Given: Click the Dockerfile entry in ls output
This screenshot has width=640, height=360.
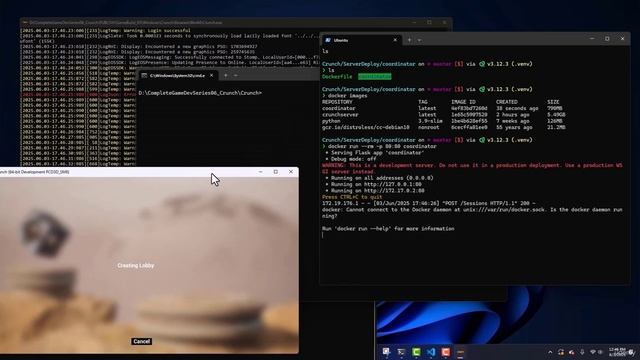Looking at the screenshot, I should [x=337, y=77].
